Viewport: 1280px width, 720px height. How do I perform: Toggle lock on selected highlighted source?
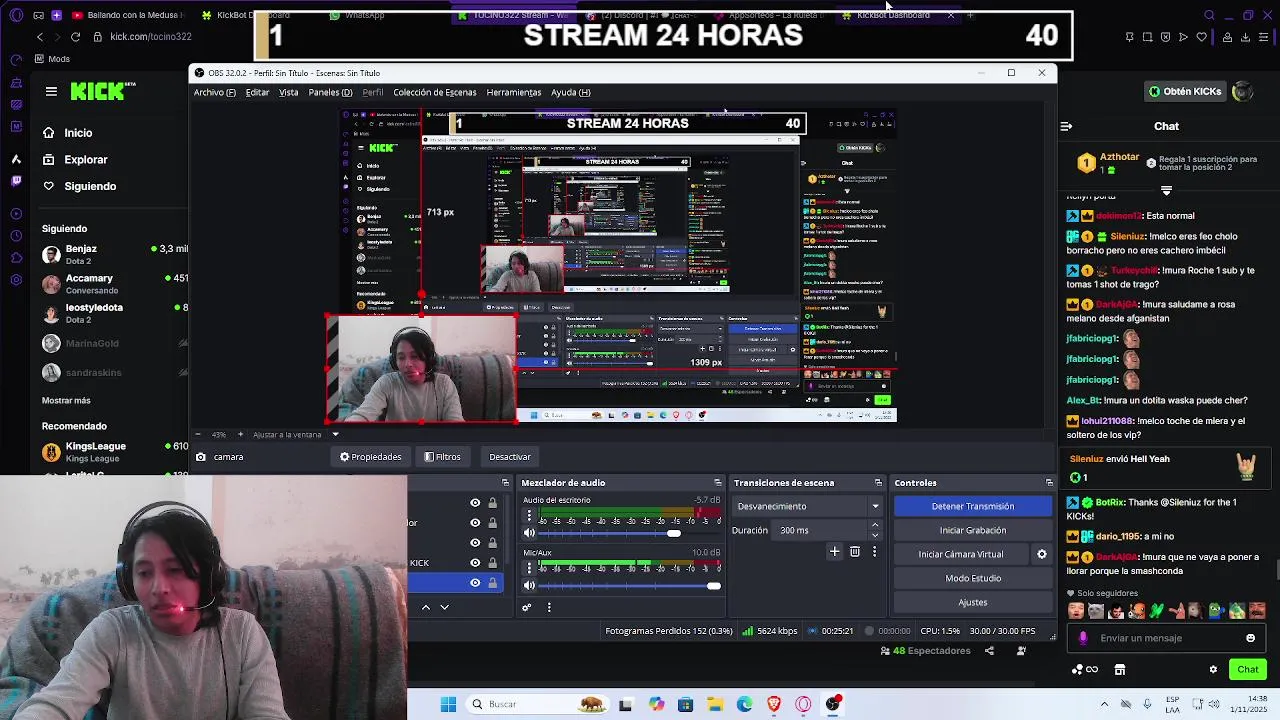492,583
